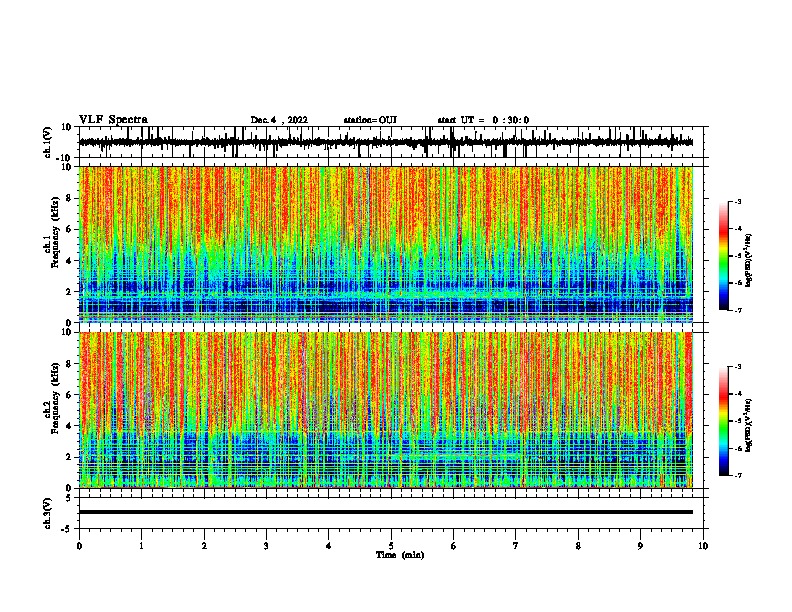Click the "6" kHz tick on ch.2 spectrogram

pos(69,395)
